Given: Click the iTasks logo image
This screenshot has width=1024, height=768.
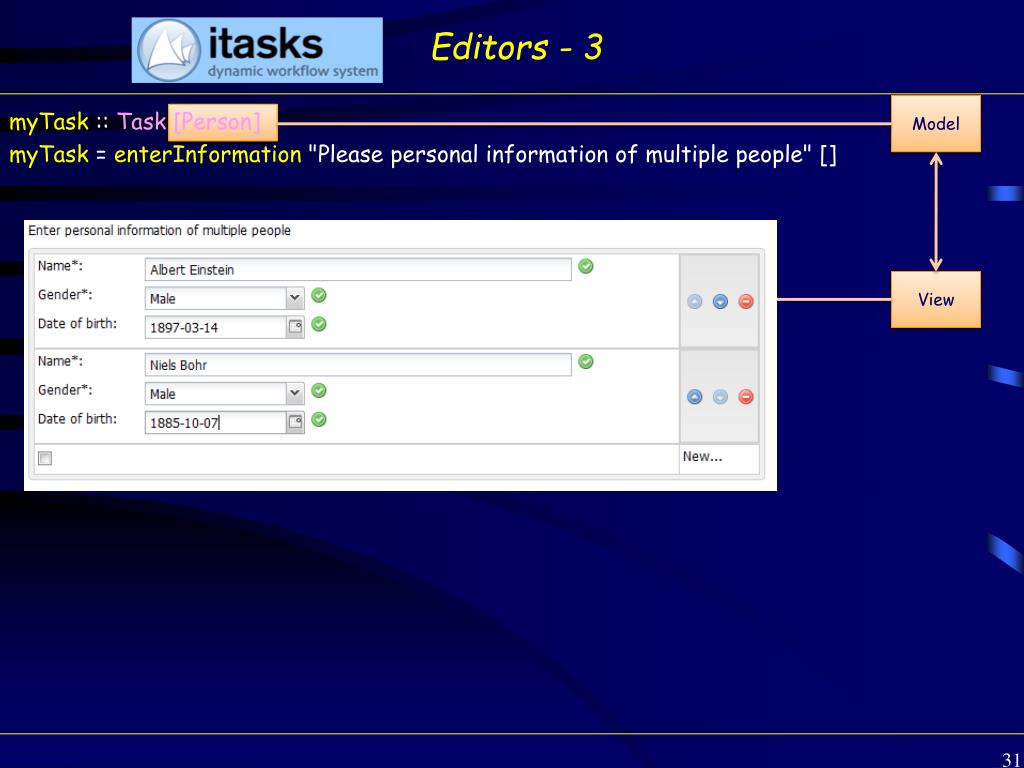Looking at the screenshot, I should coord(257,50).
